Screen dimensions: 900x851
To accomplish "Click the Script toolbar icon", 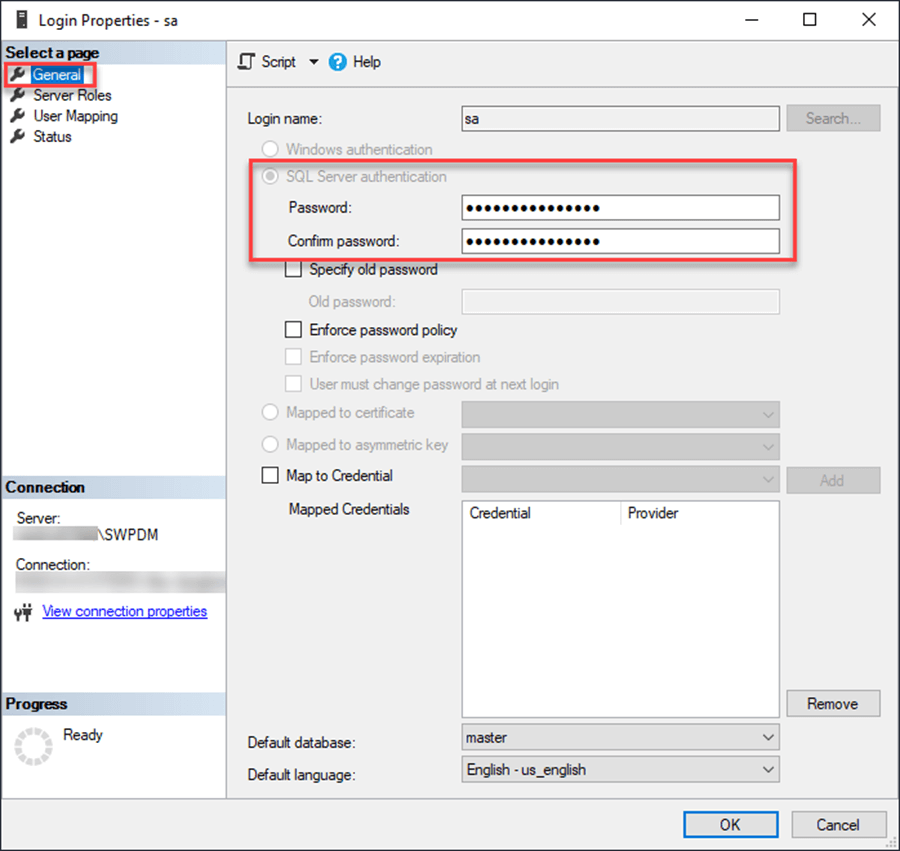I will (x=246, y=62).
